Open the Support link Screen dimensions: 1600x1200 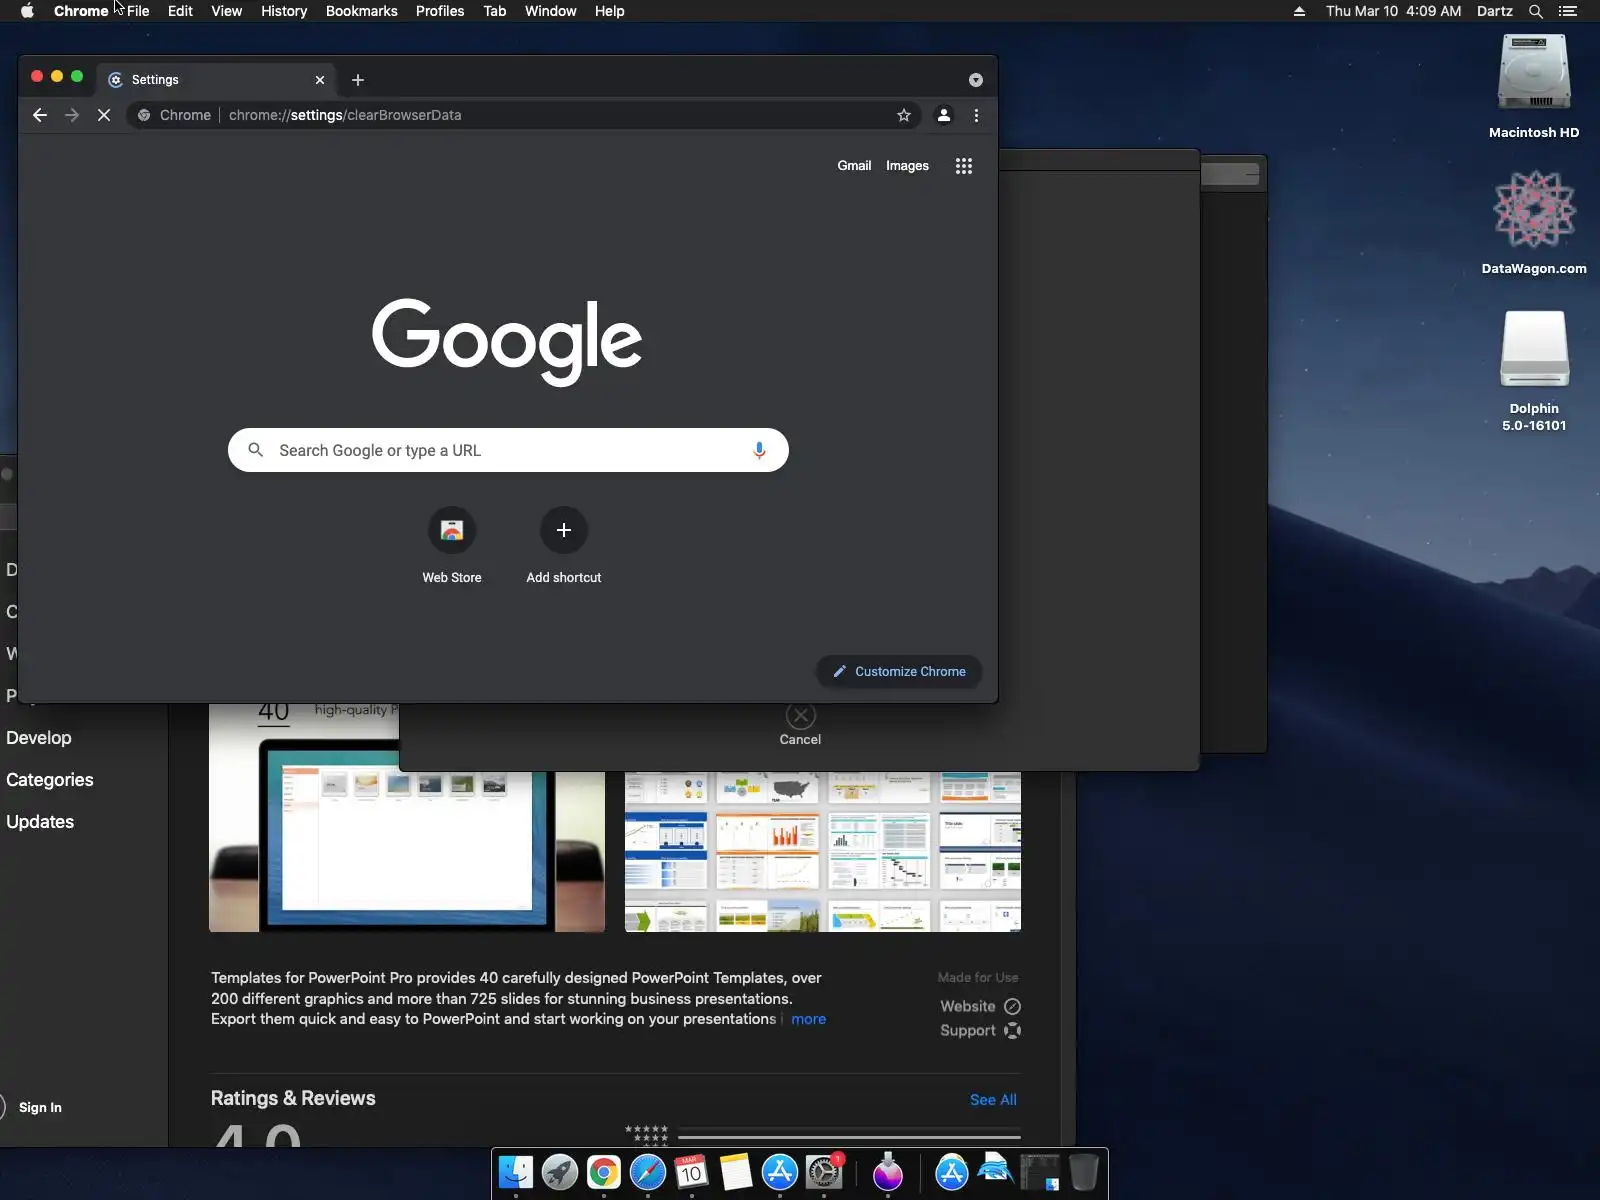tap(980, 1030)
